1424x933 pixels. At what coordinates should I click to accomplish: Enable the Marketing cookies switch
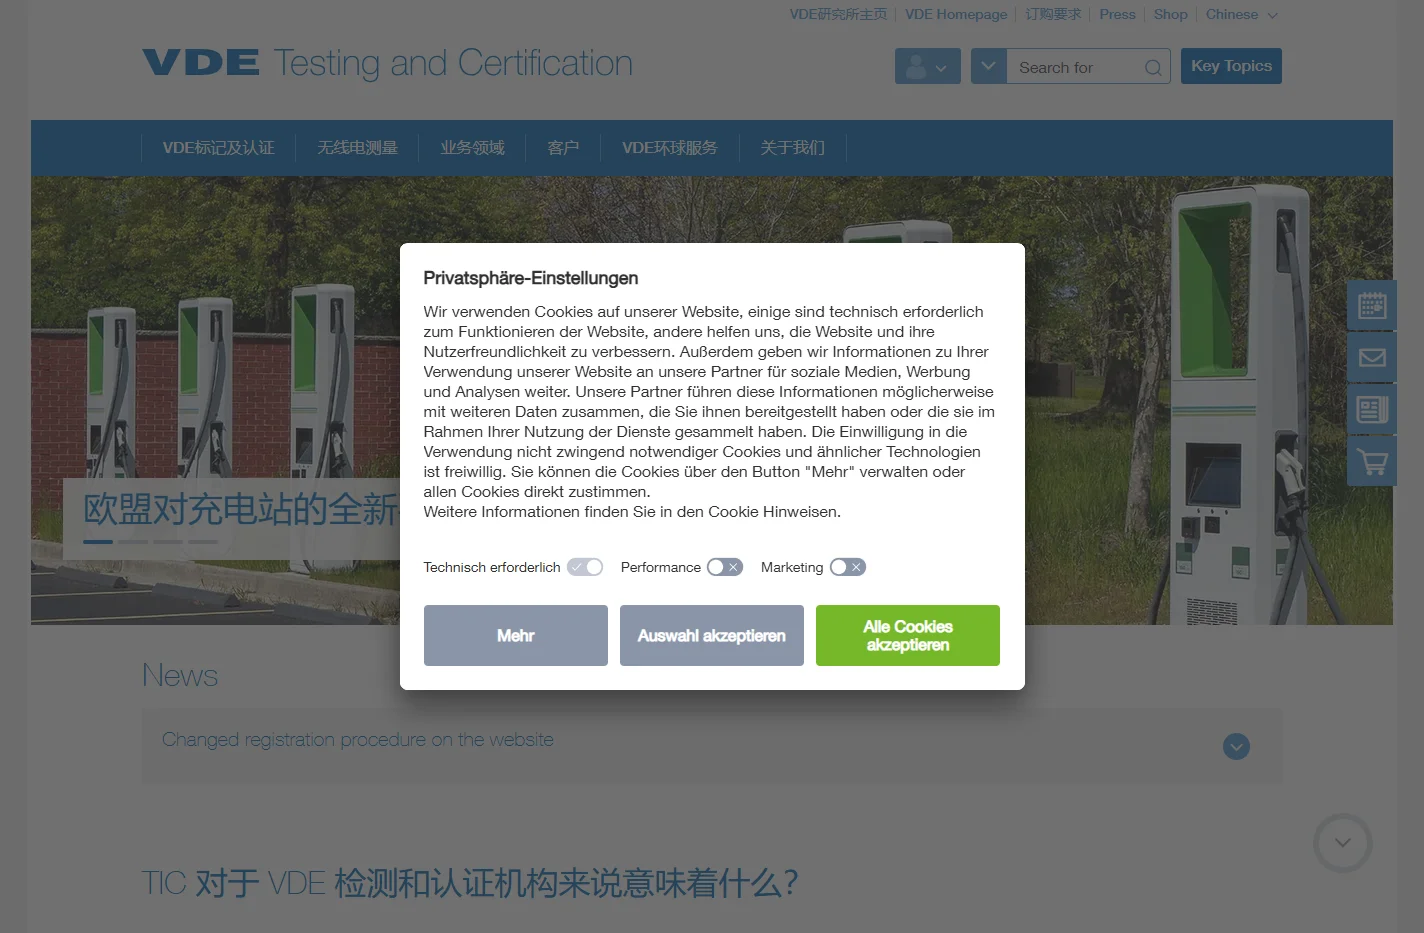(x=848, y=567)
